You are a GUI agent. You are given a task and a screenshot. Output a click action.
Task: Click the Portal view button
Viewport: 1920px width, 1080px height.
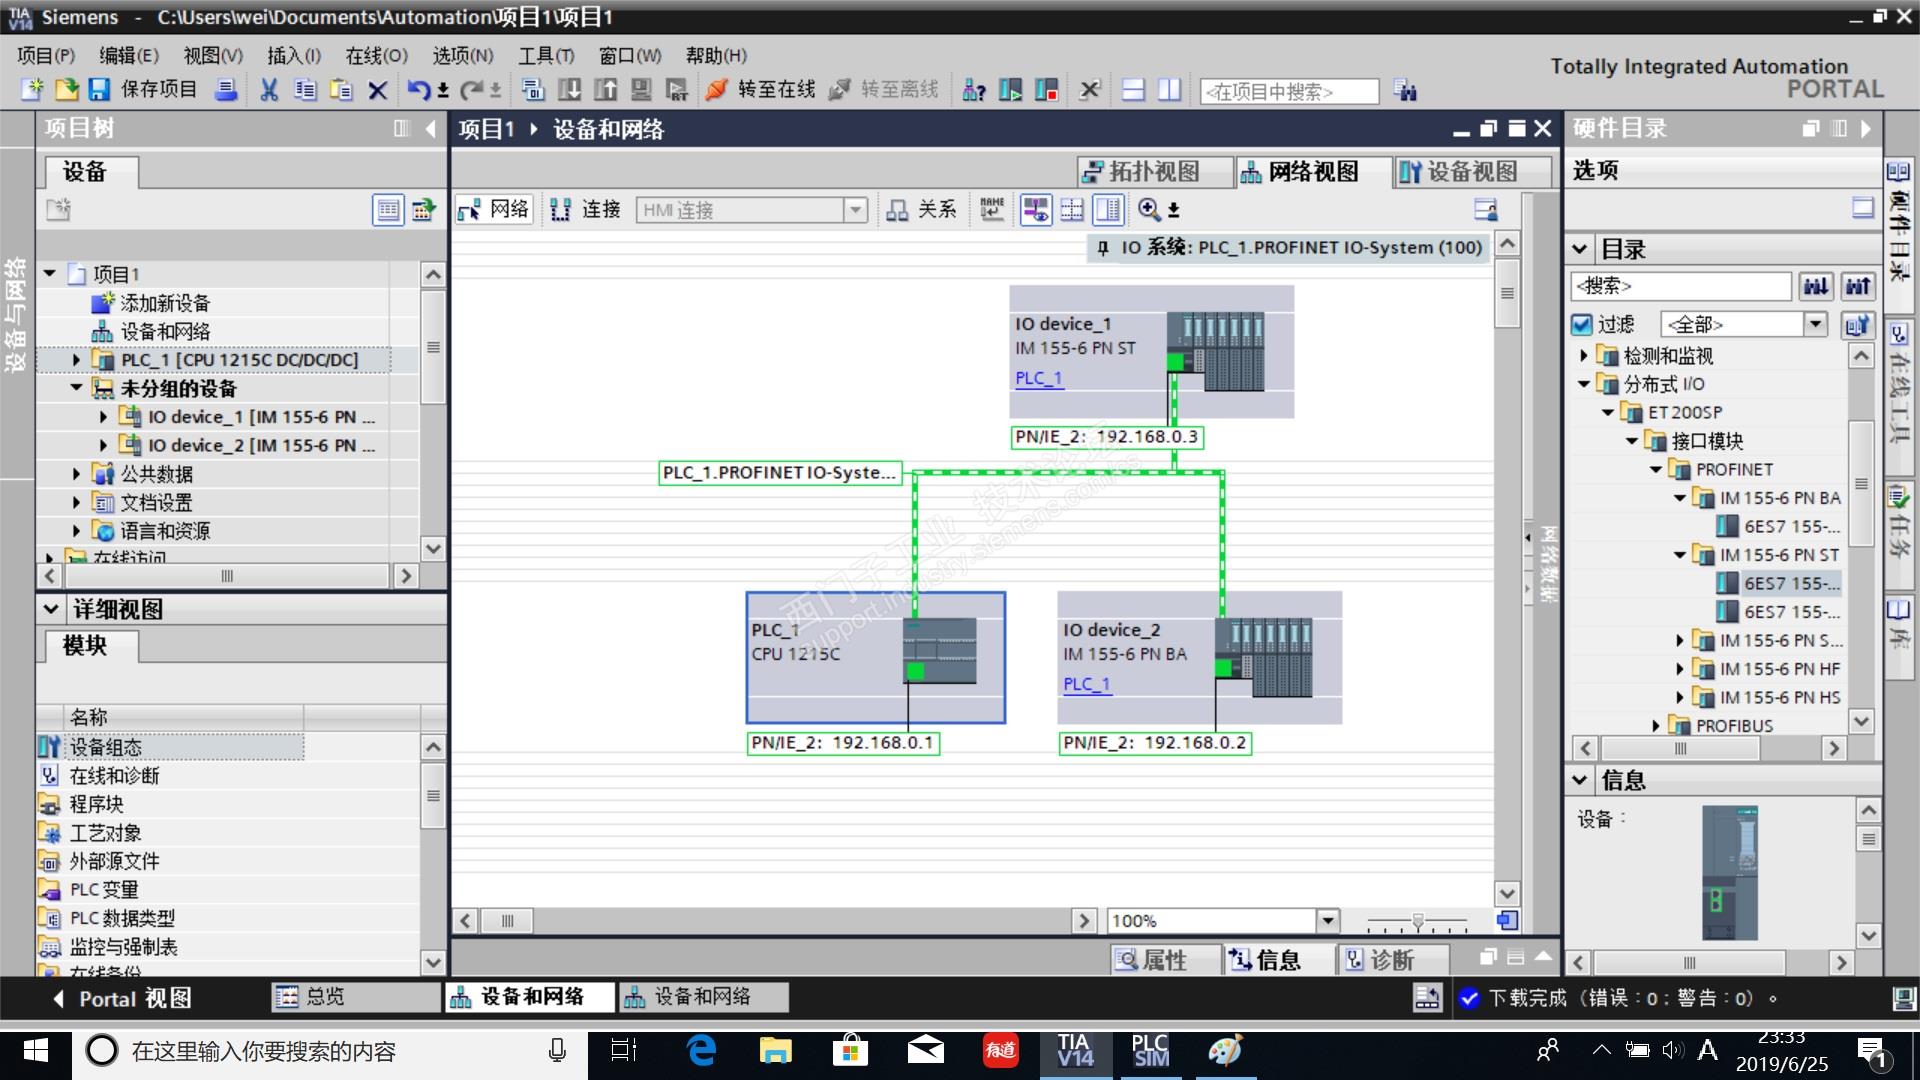pyautogui.click(x=122, y=998)
